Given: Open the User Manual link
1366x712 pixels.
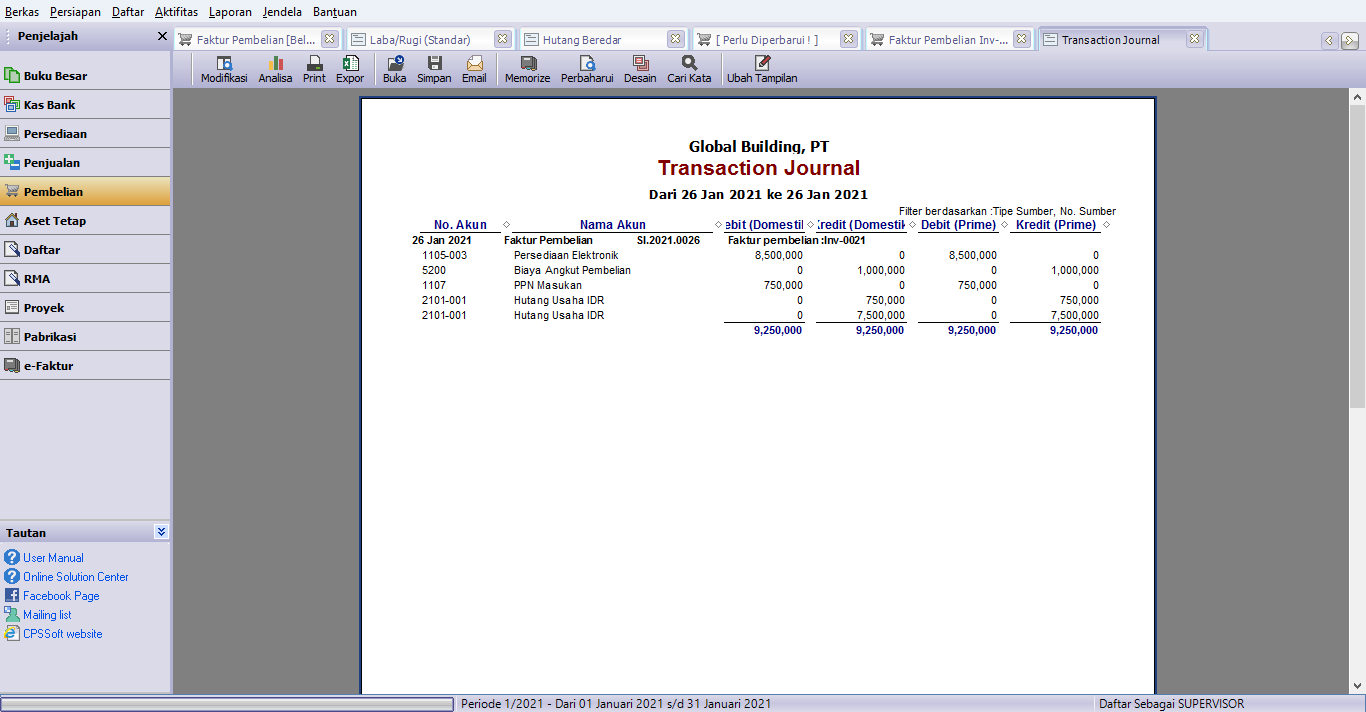Looking at the screenshot, I should 53,558.
